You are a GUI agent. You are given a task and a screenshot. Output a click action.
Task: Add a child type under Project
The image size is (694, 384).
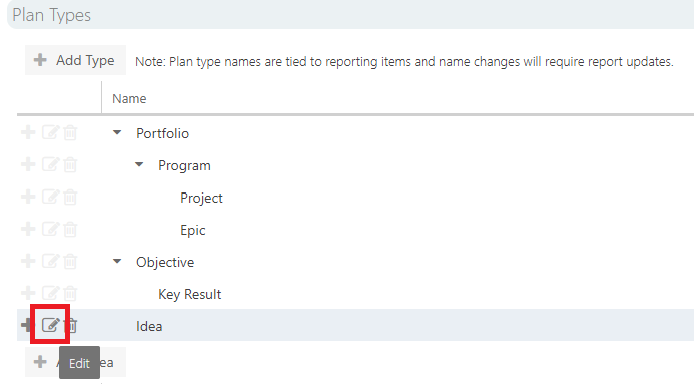(x=28, y=196)
